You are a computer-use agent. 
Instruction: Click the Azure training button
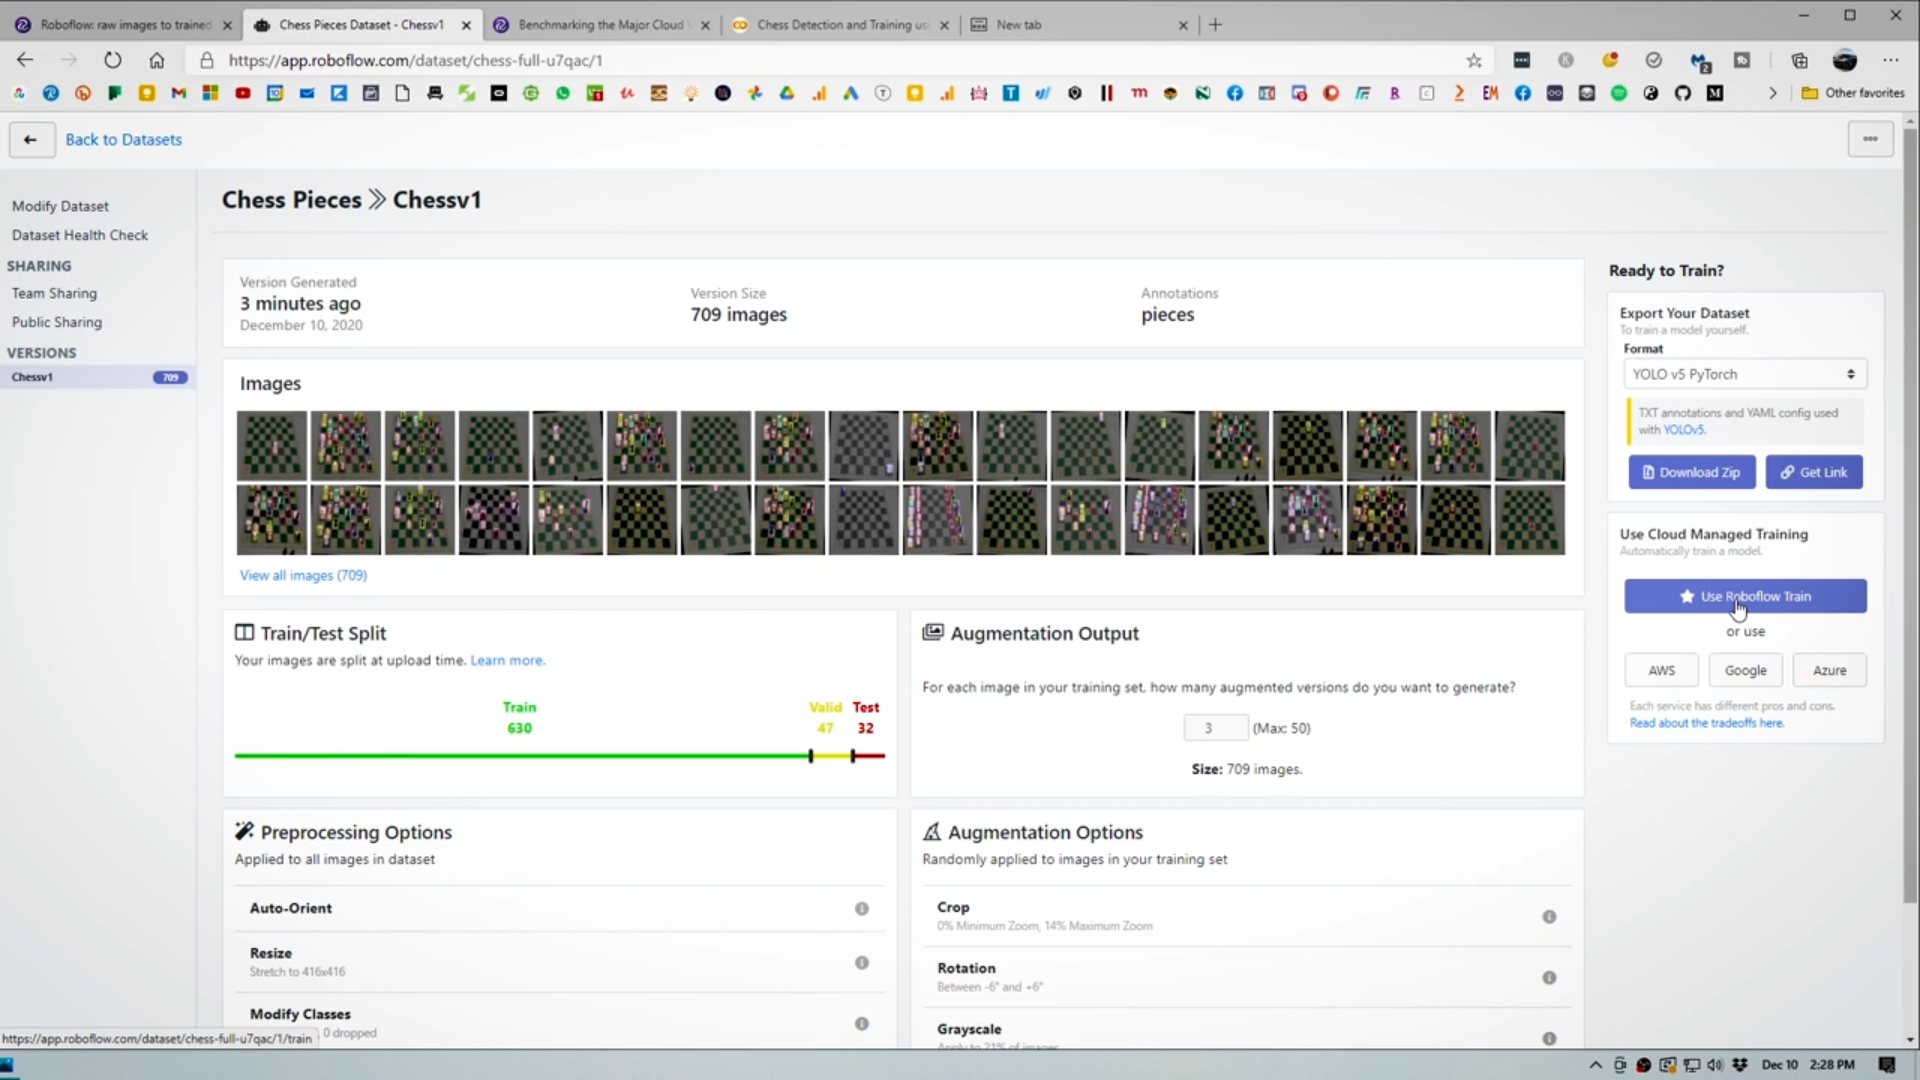point(1829,670)
